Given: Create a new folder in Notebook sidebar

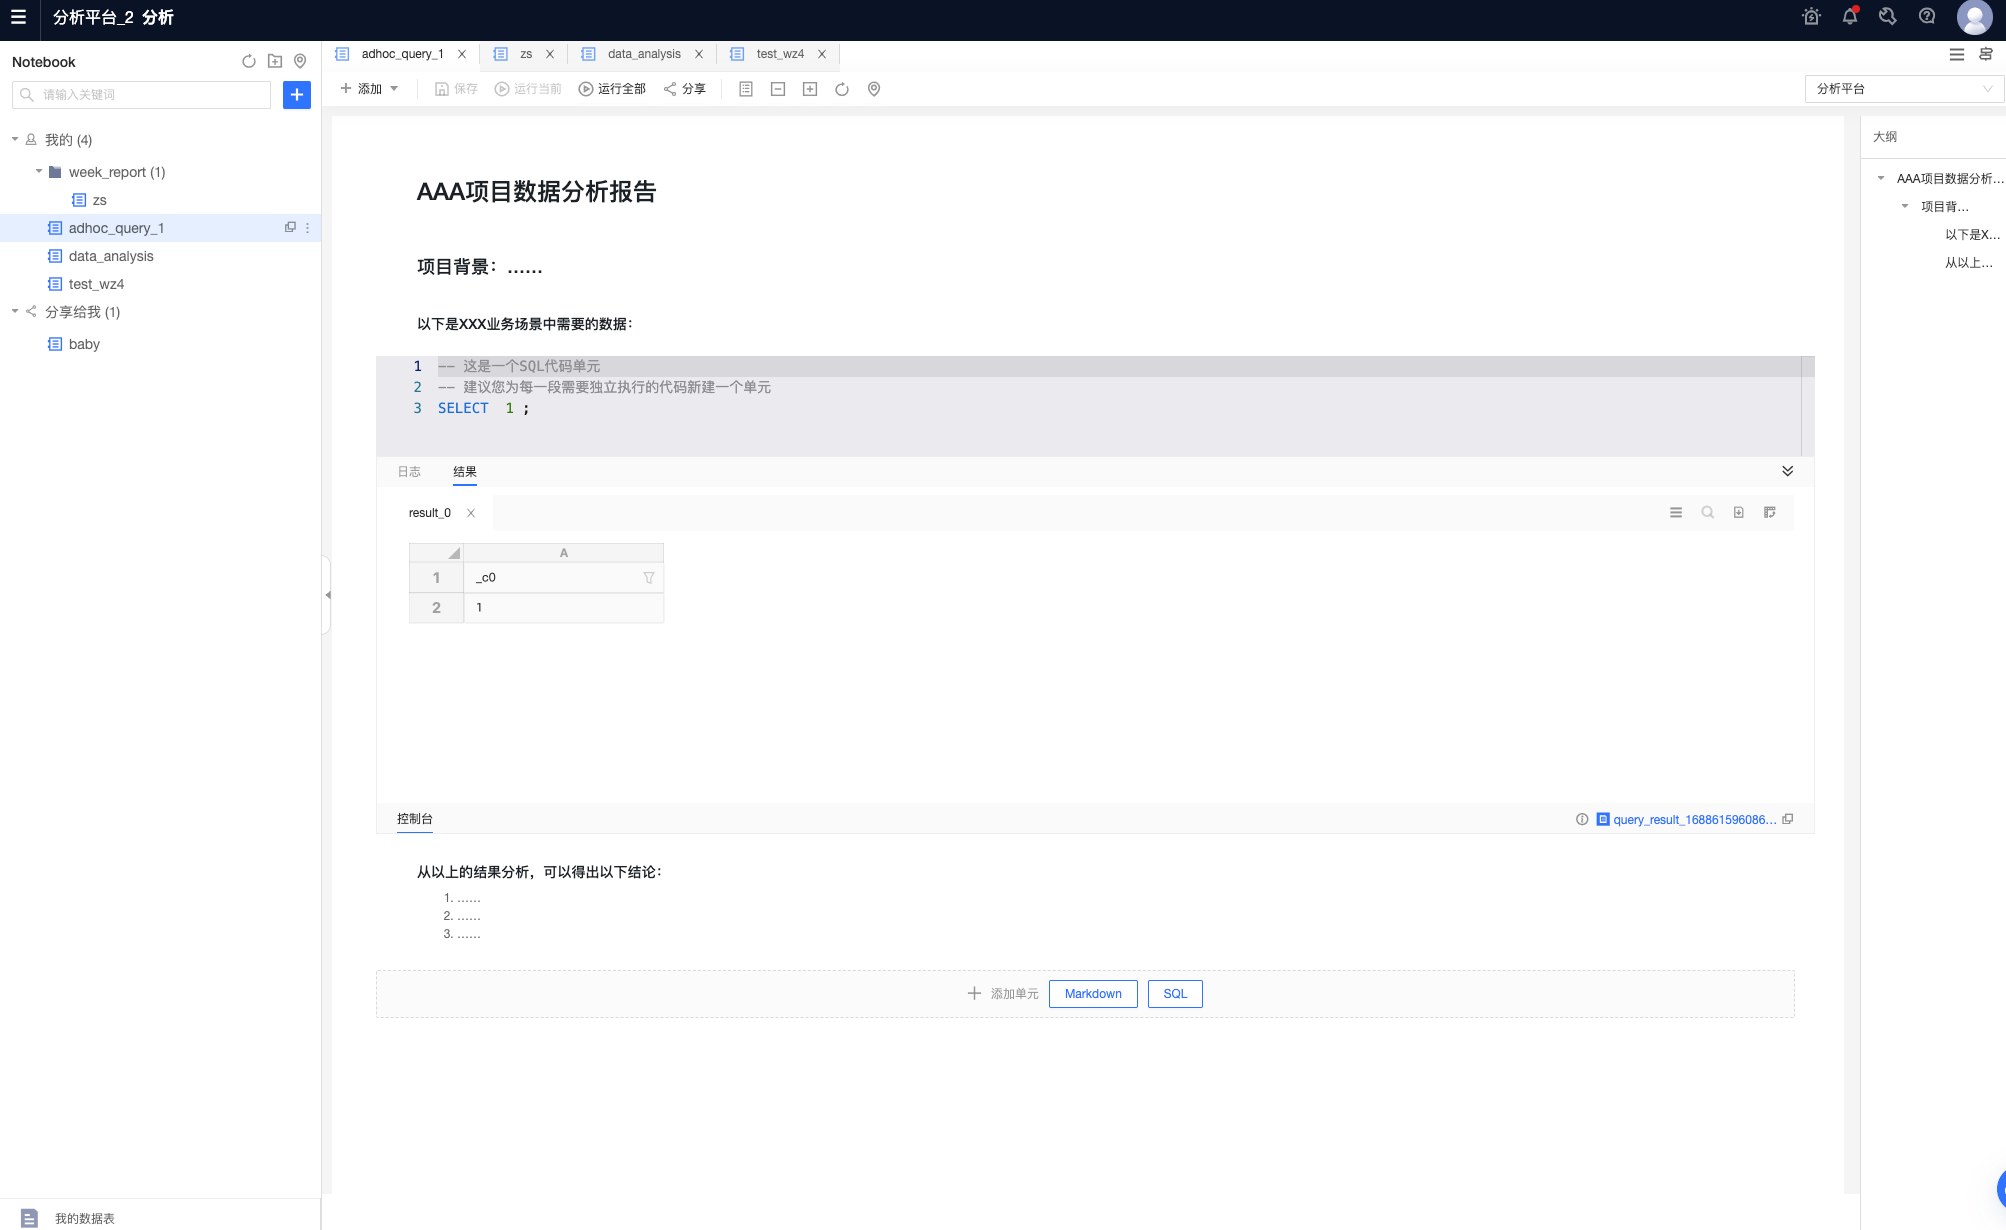Looking at the screenshot, I should click(276, 61).
